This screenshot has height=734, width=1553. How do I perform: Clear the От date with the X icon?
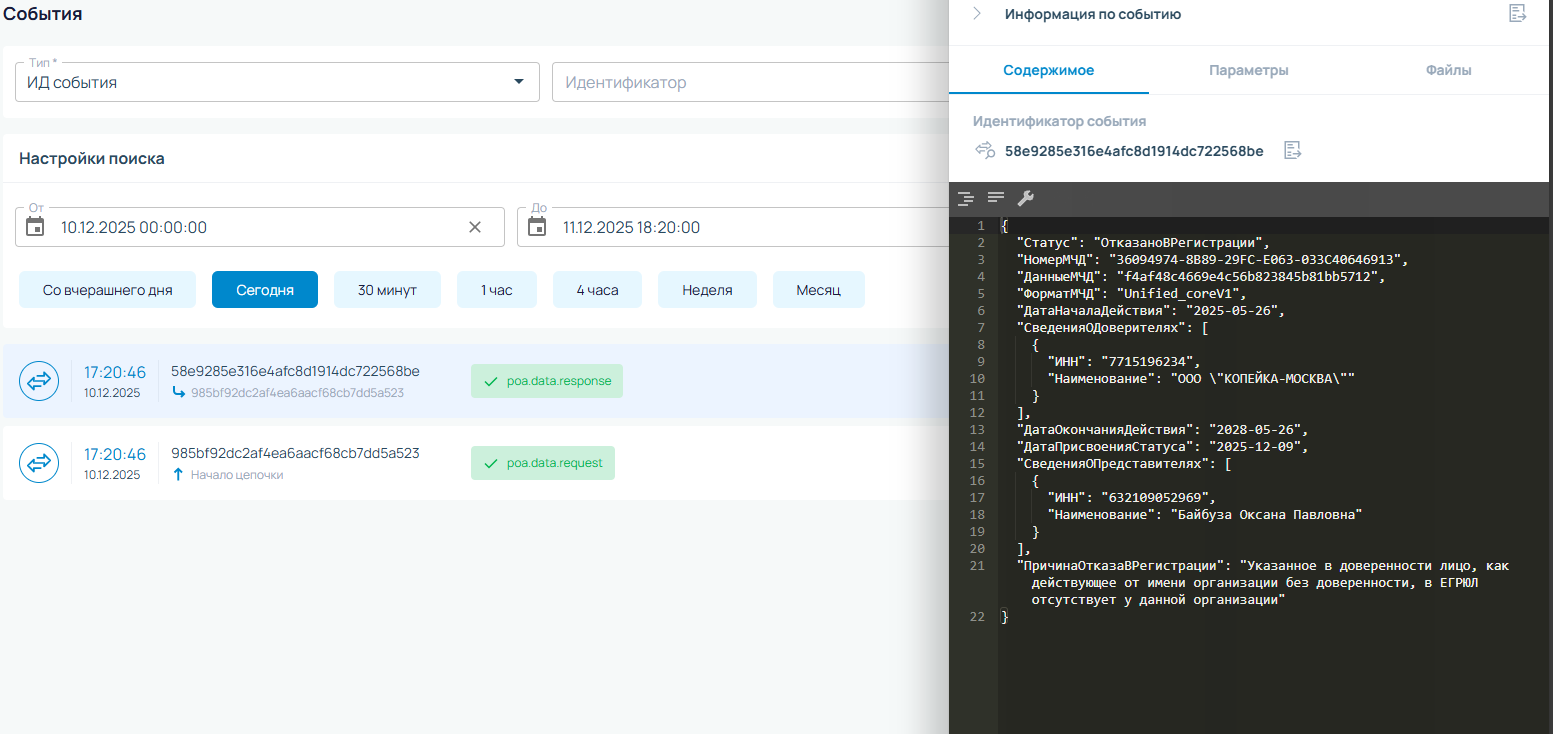(x=475, y=227)
